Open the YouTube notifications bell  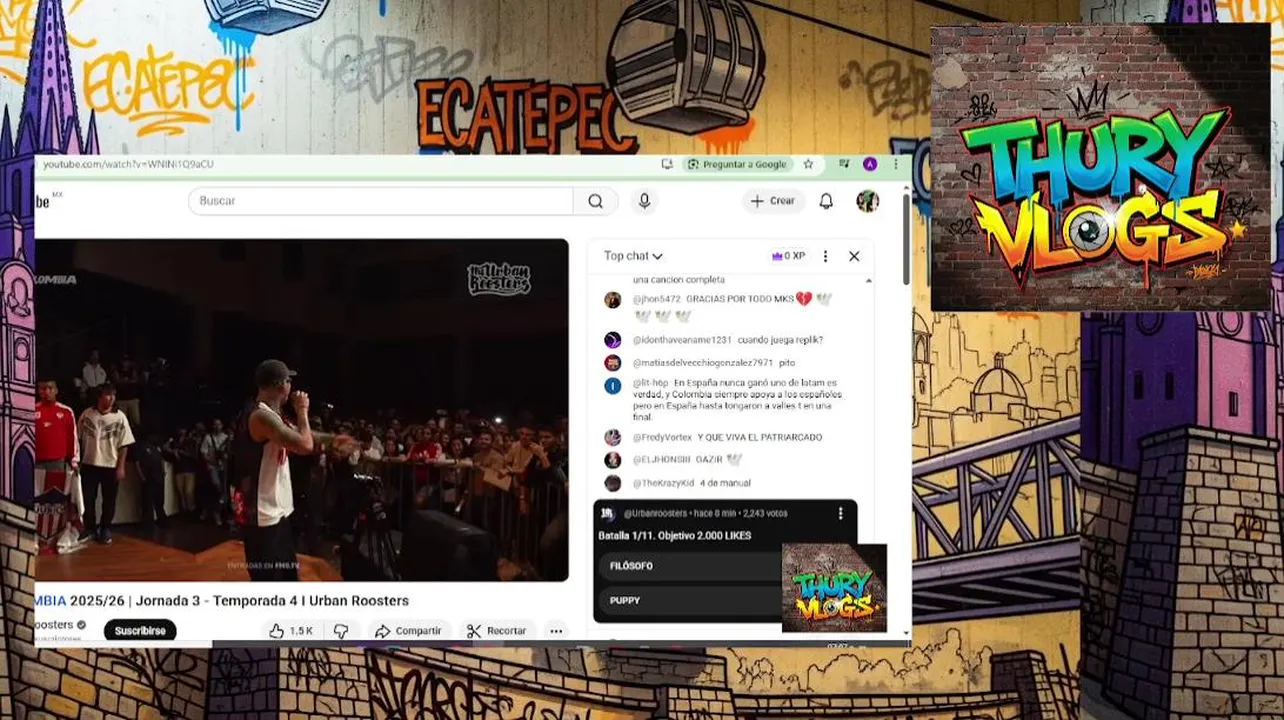(826, 201)
